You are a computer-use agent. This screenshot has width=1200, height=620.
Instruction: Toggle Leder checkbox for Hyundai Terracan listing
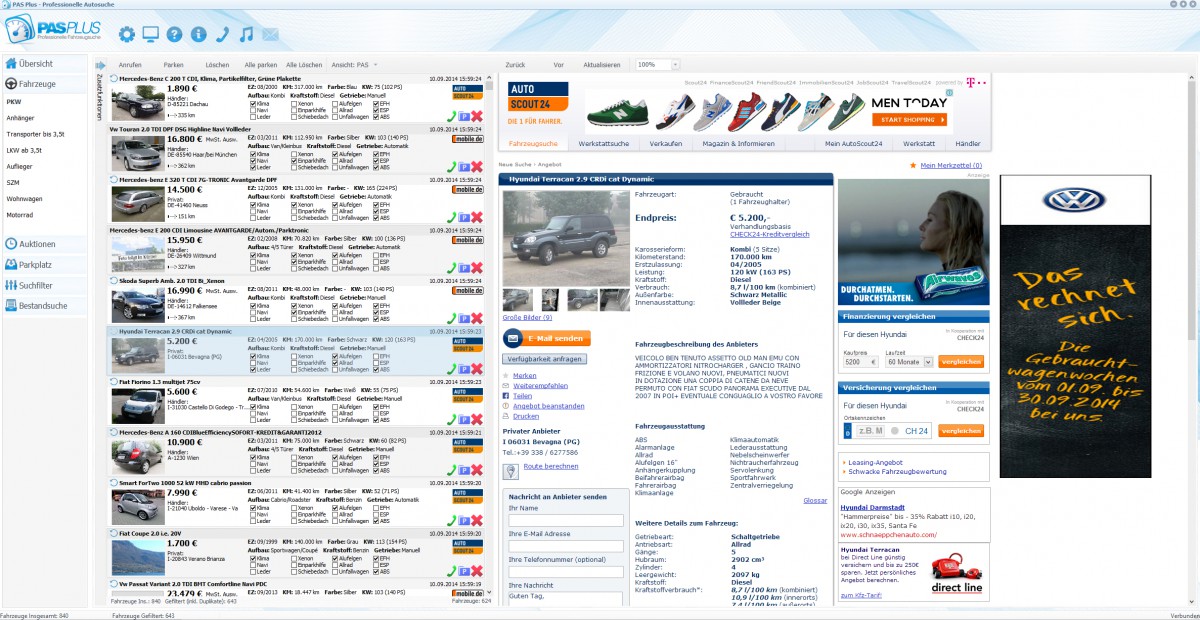[251, 369]
